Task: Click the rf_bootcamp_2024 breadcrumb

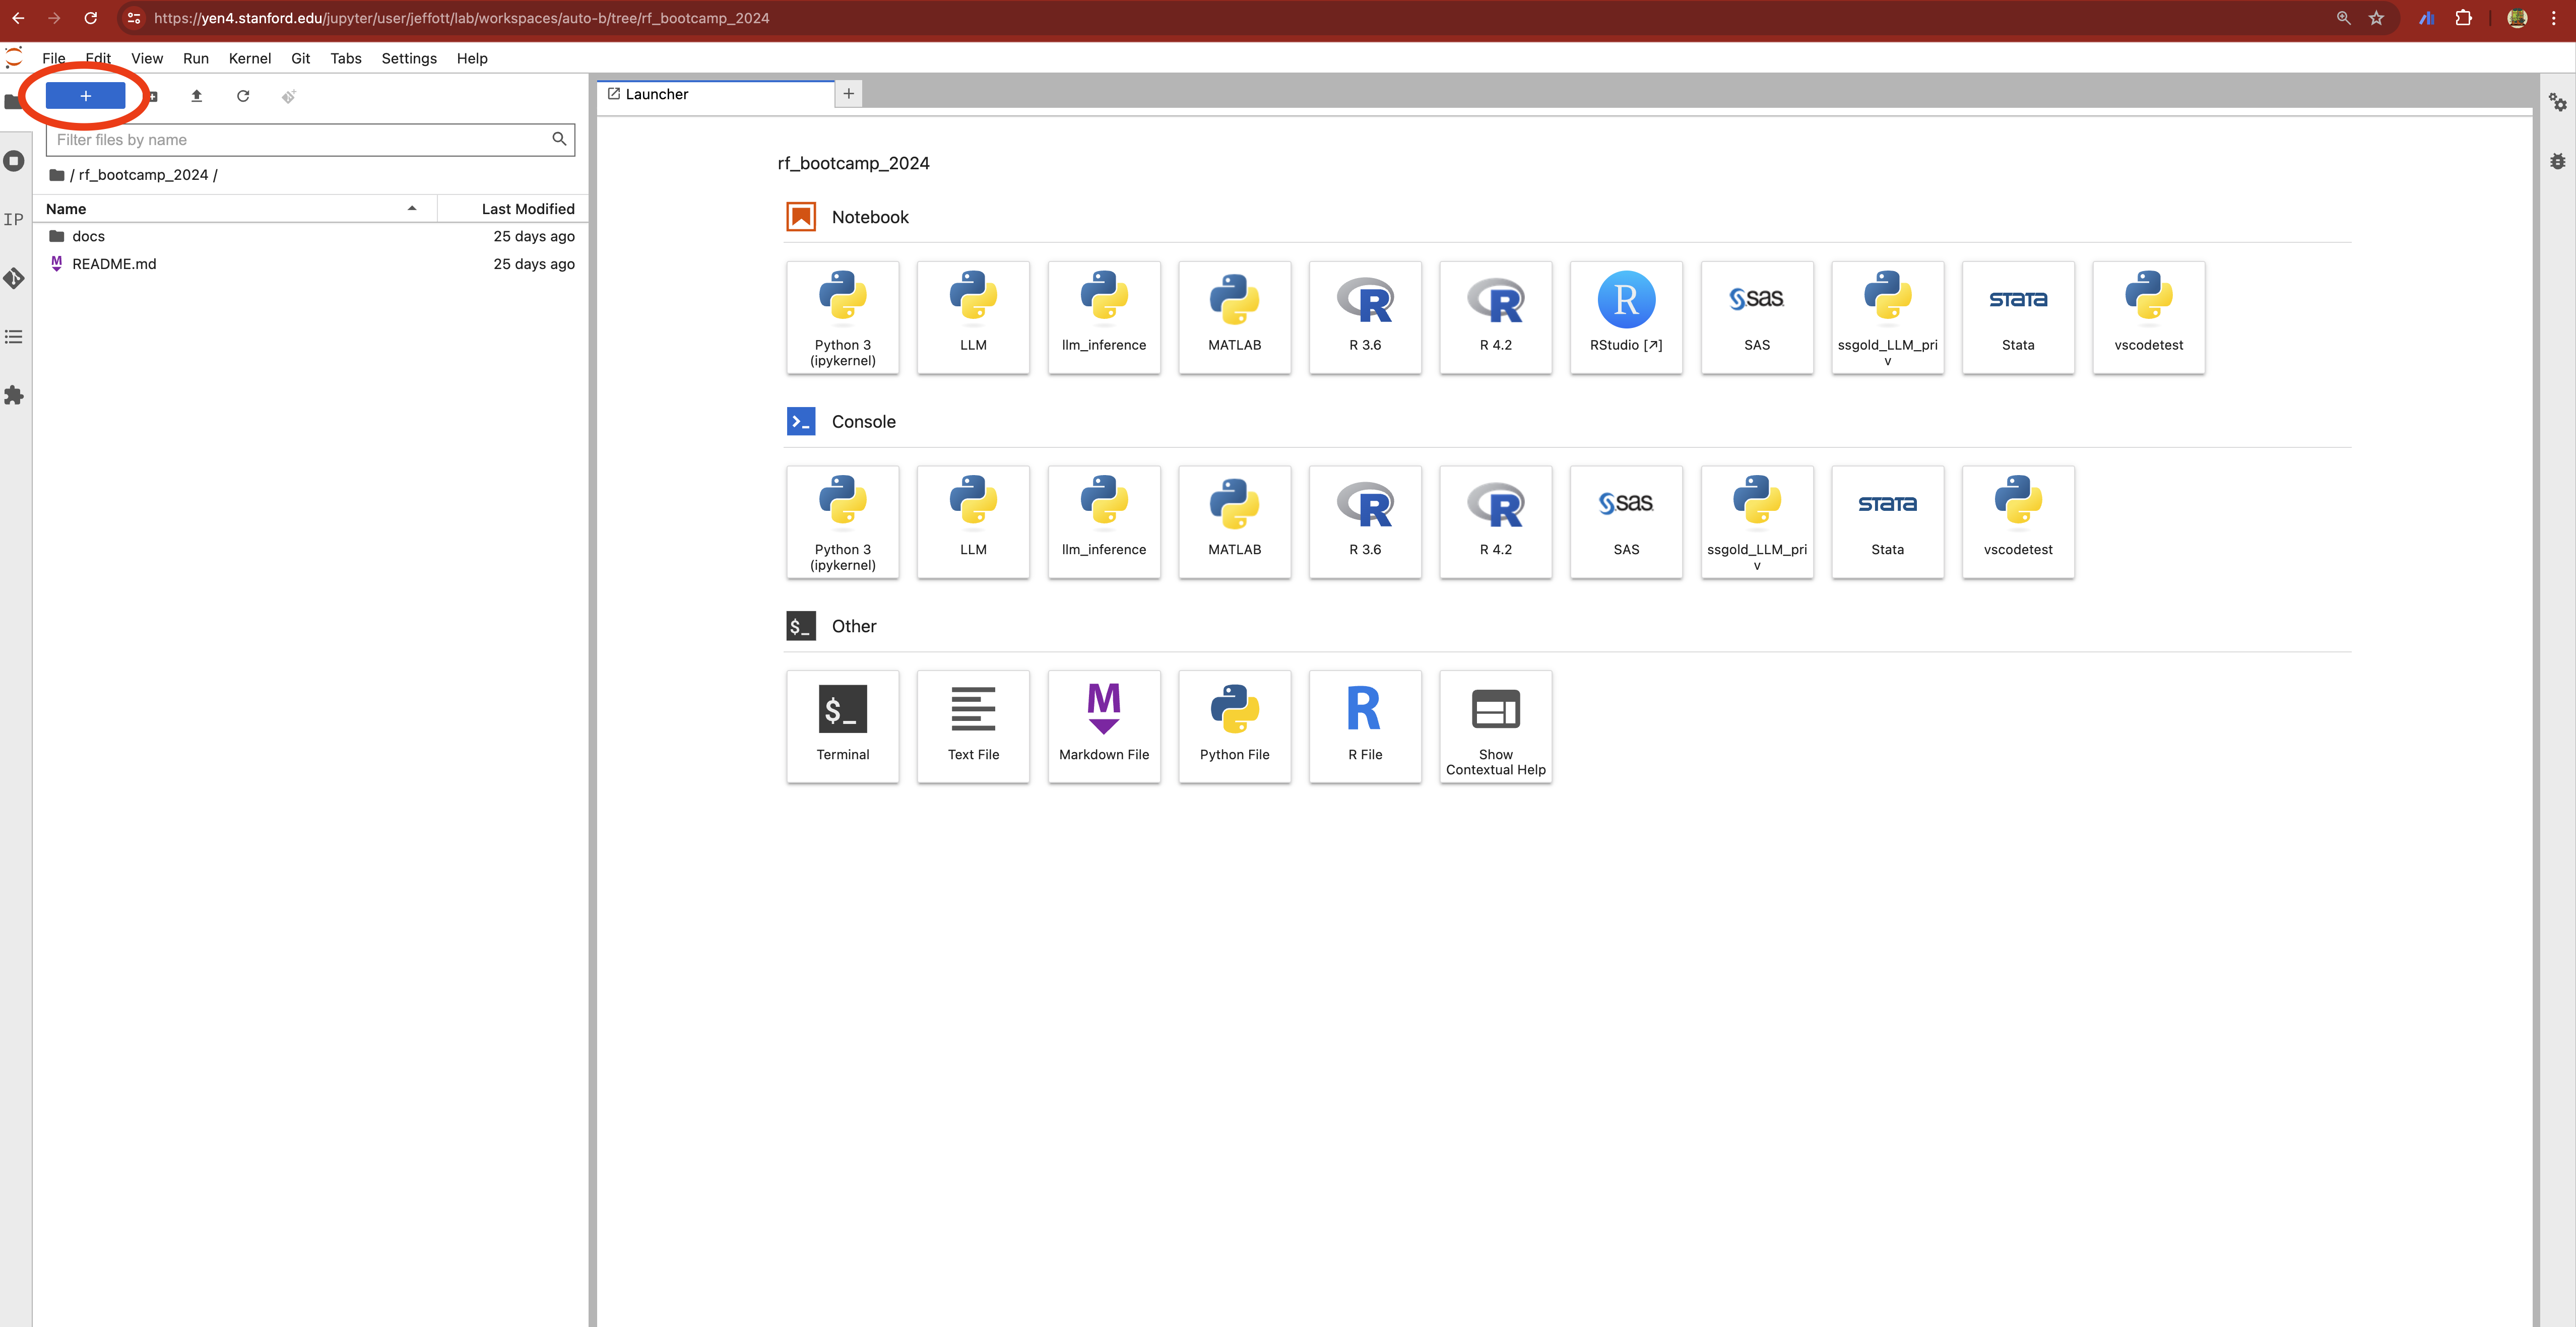Action: click(x=144, y=175)
